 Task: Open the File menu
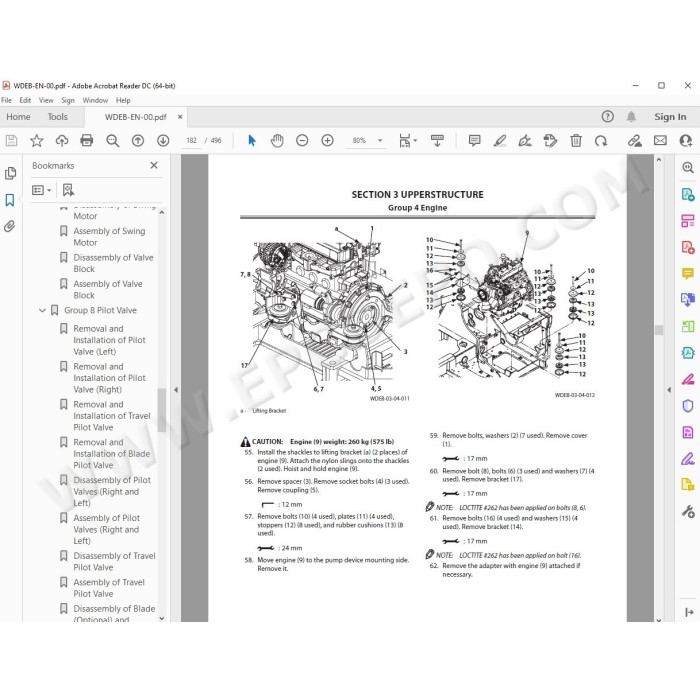tap(7, 100)
